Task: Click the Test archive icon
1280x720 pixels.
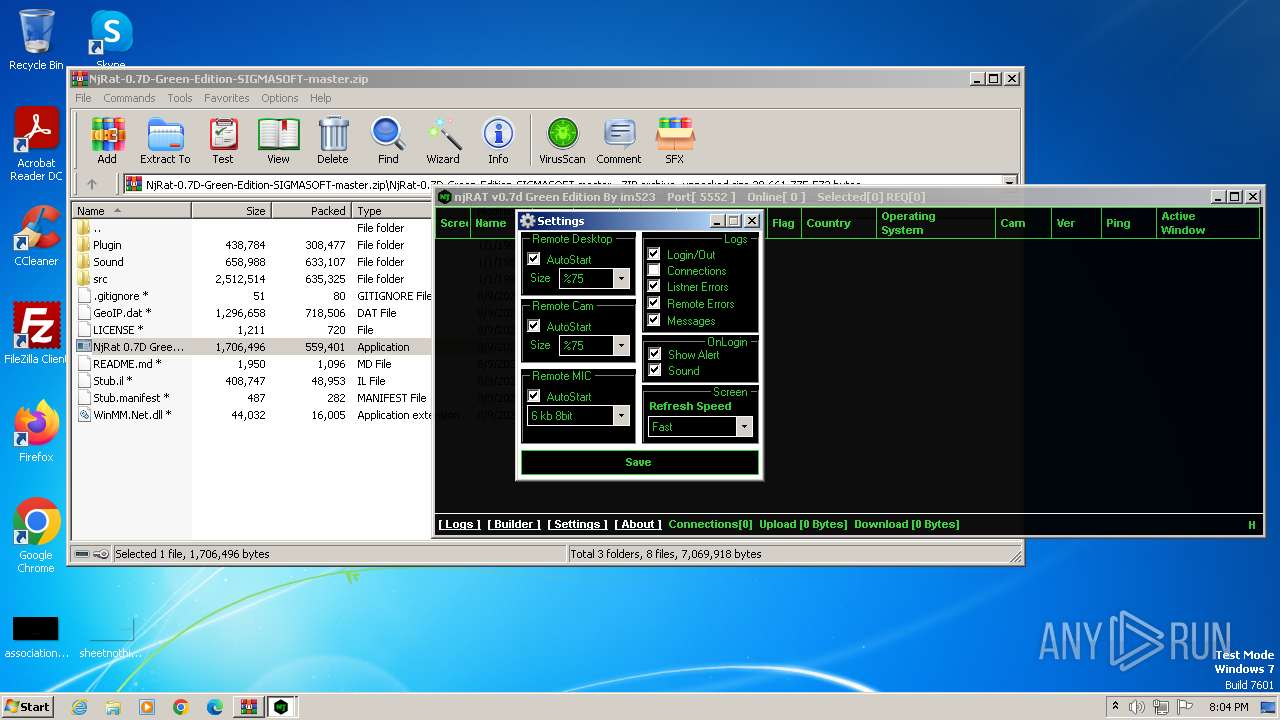Action: coord(223,140)
